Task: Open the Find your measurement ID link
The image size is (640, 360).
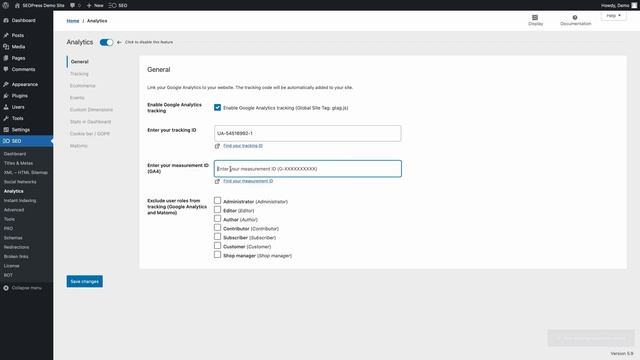Action: click(248, 181)
